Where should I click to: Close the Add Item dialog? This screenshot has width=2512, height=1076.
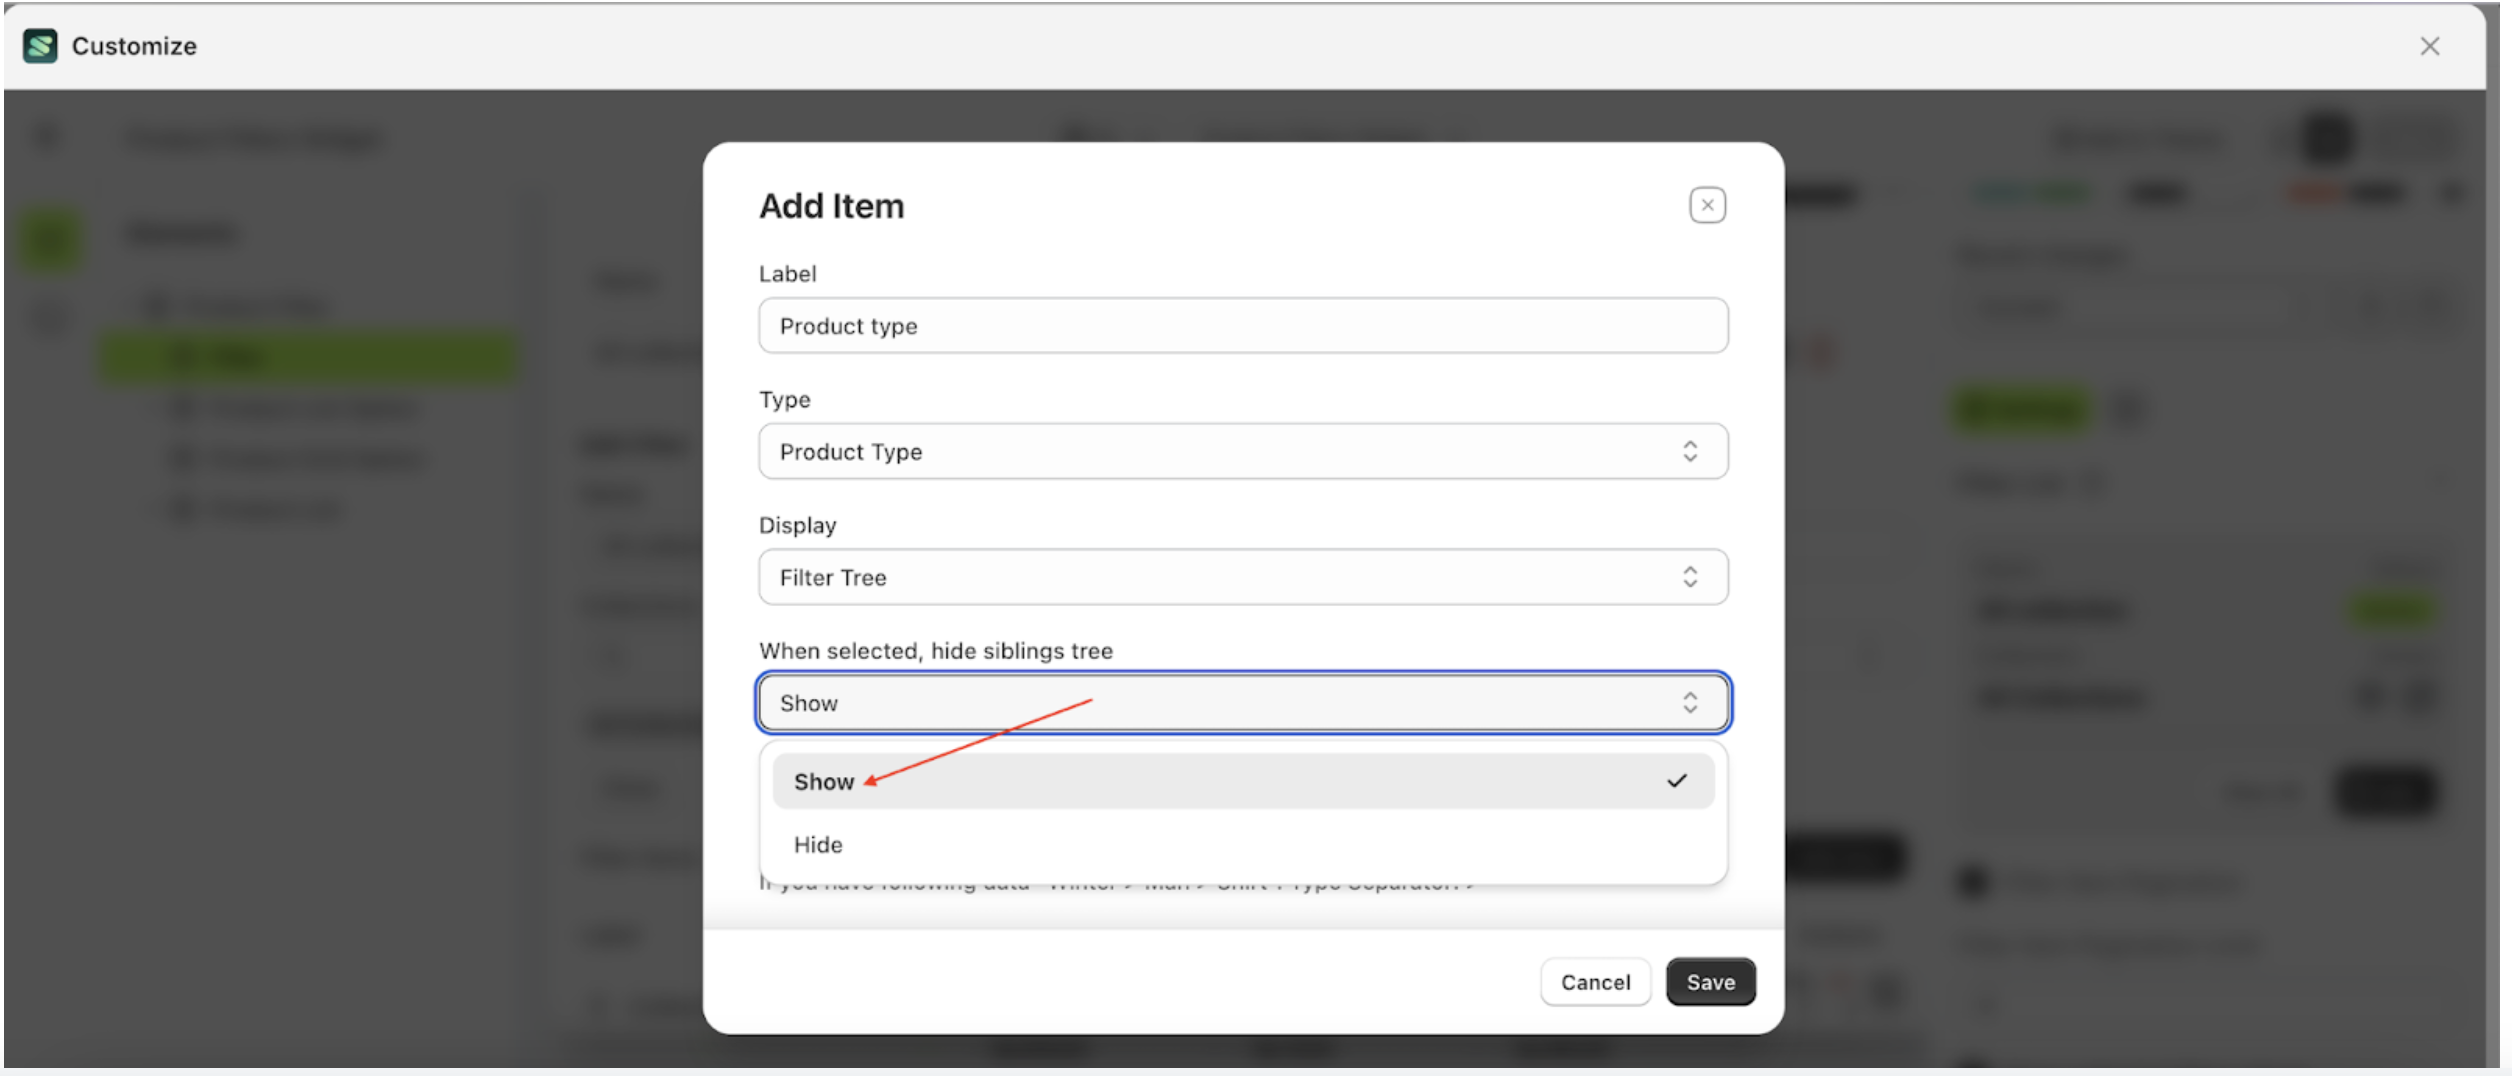1707,205
